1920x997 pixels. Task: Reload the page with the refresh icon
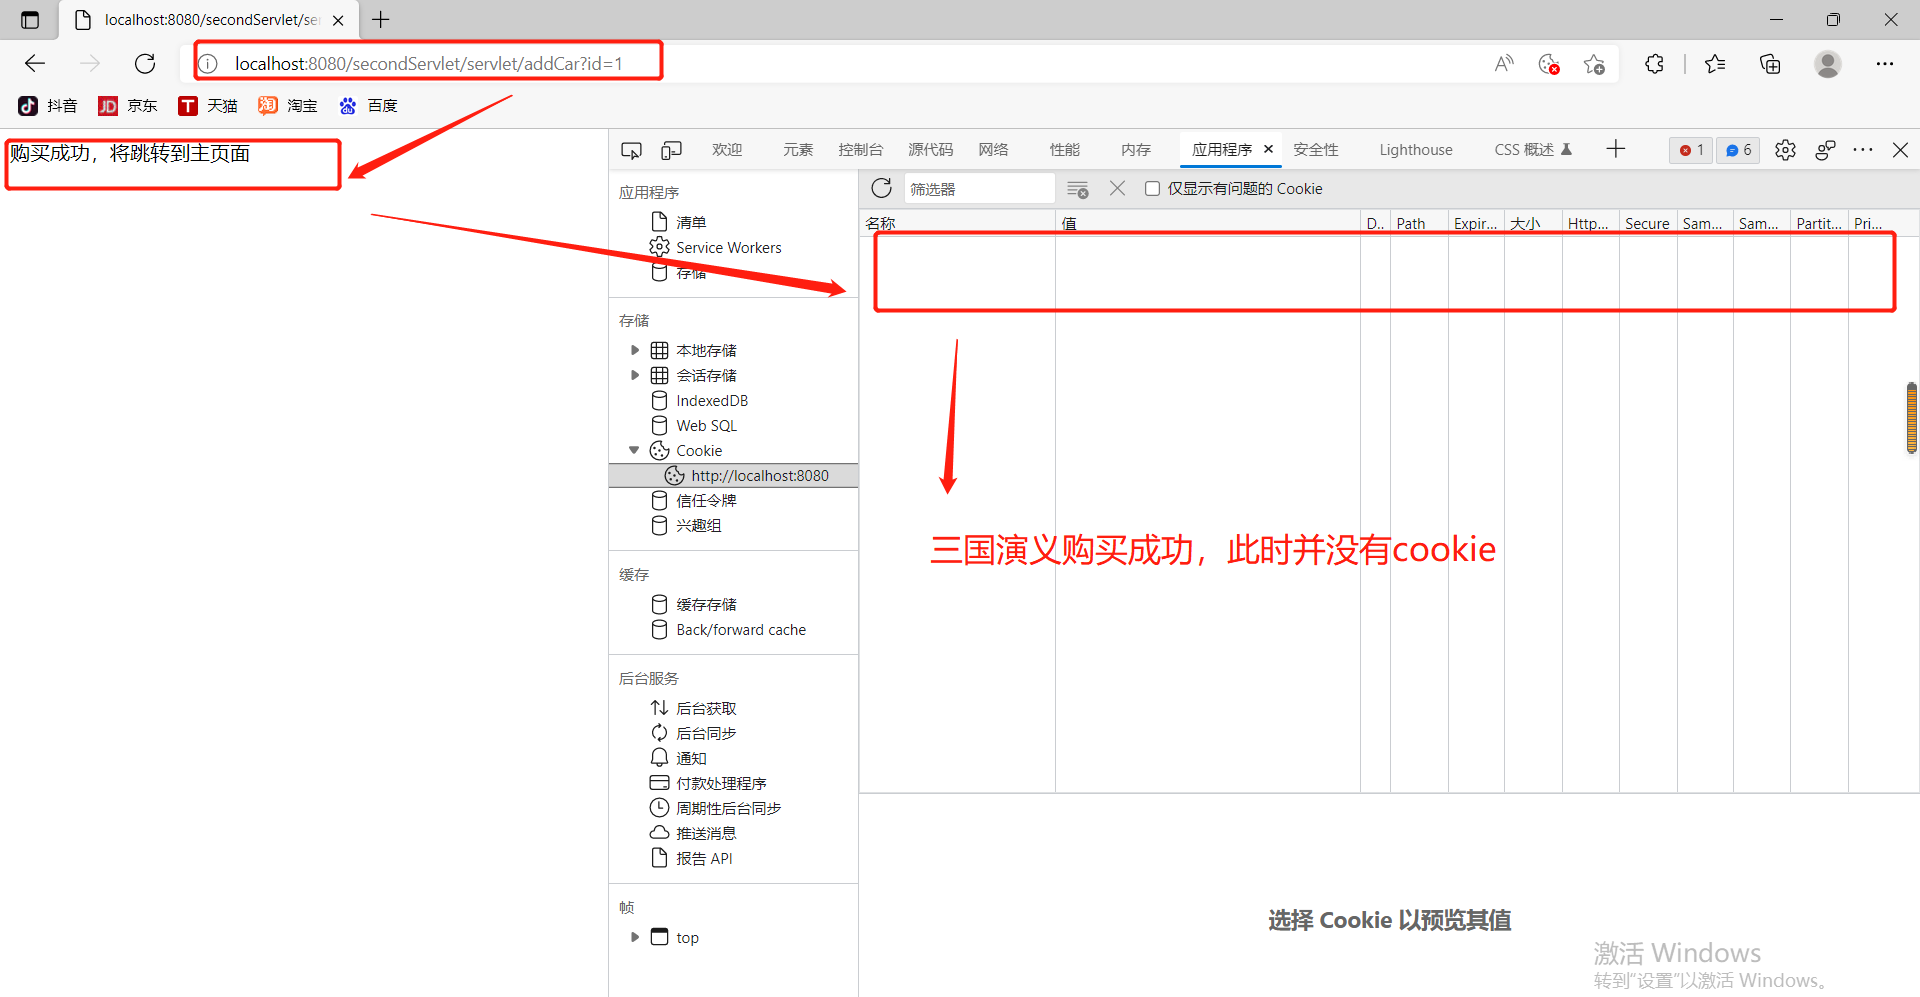click(x=145, y=64)
